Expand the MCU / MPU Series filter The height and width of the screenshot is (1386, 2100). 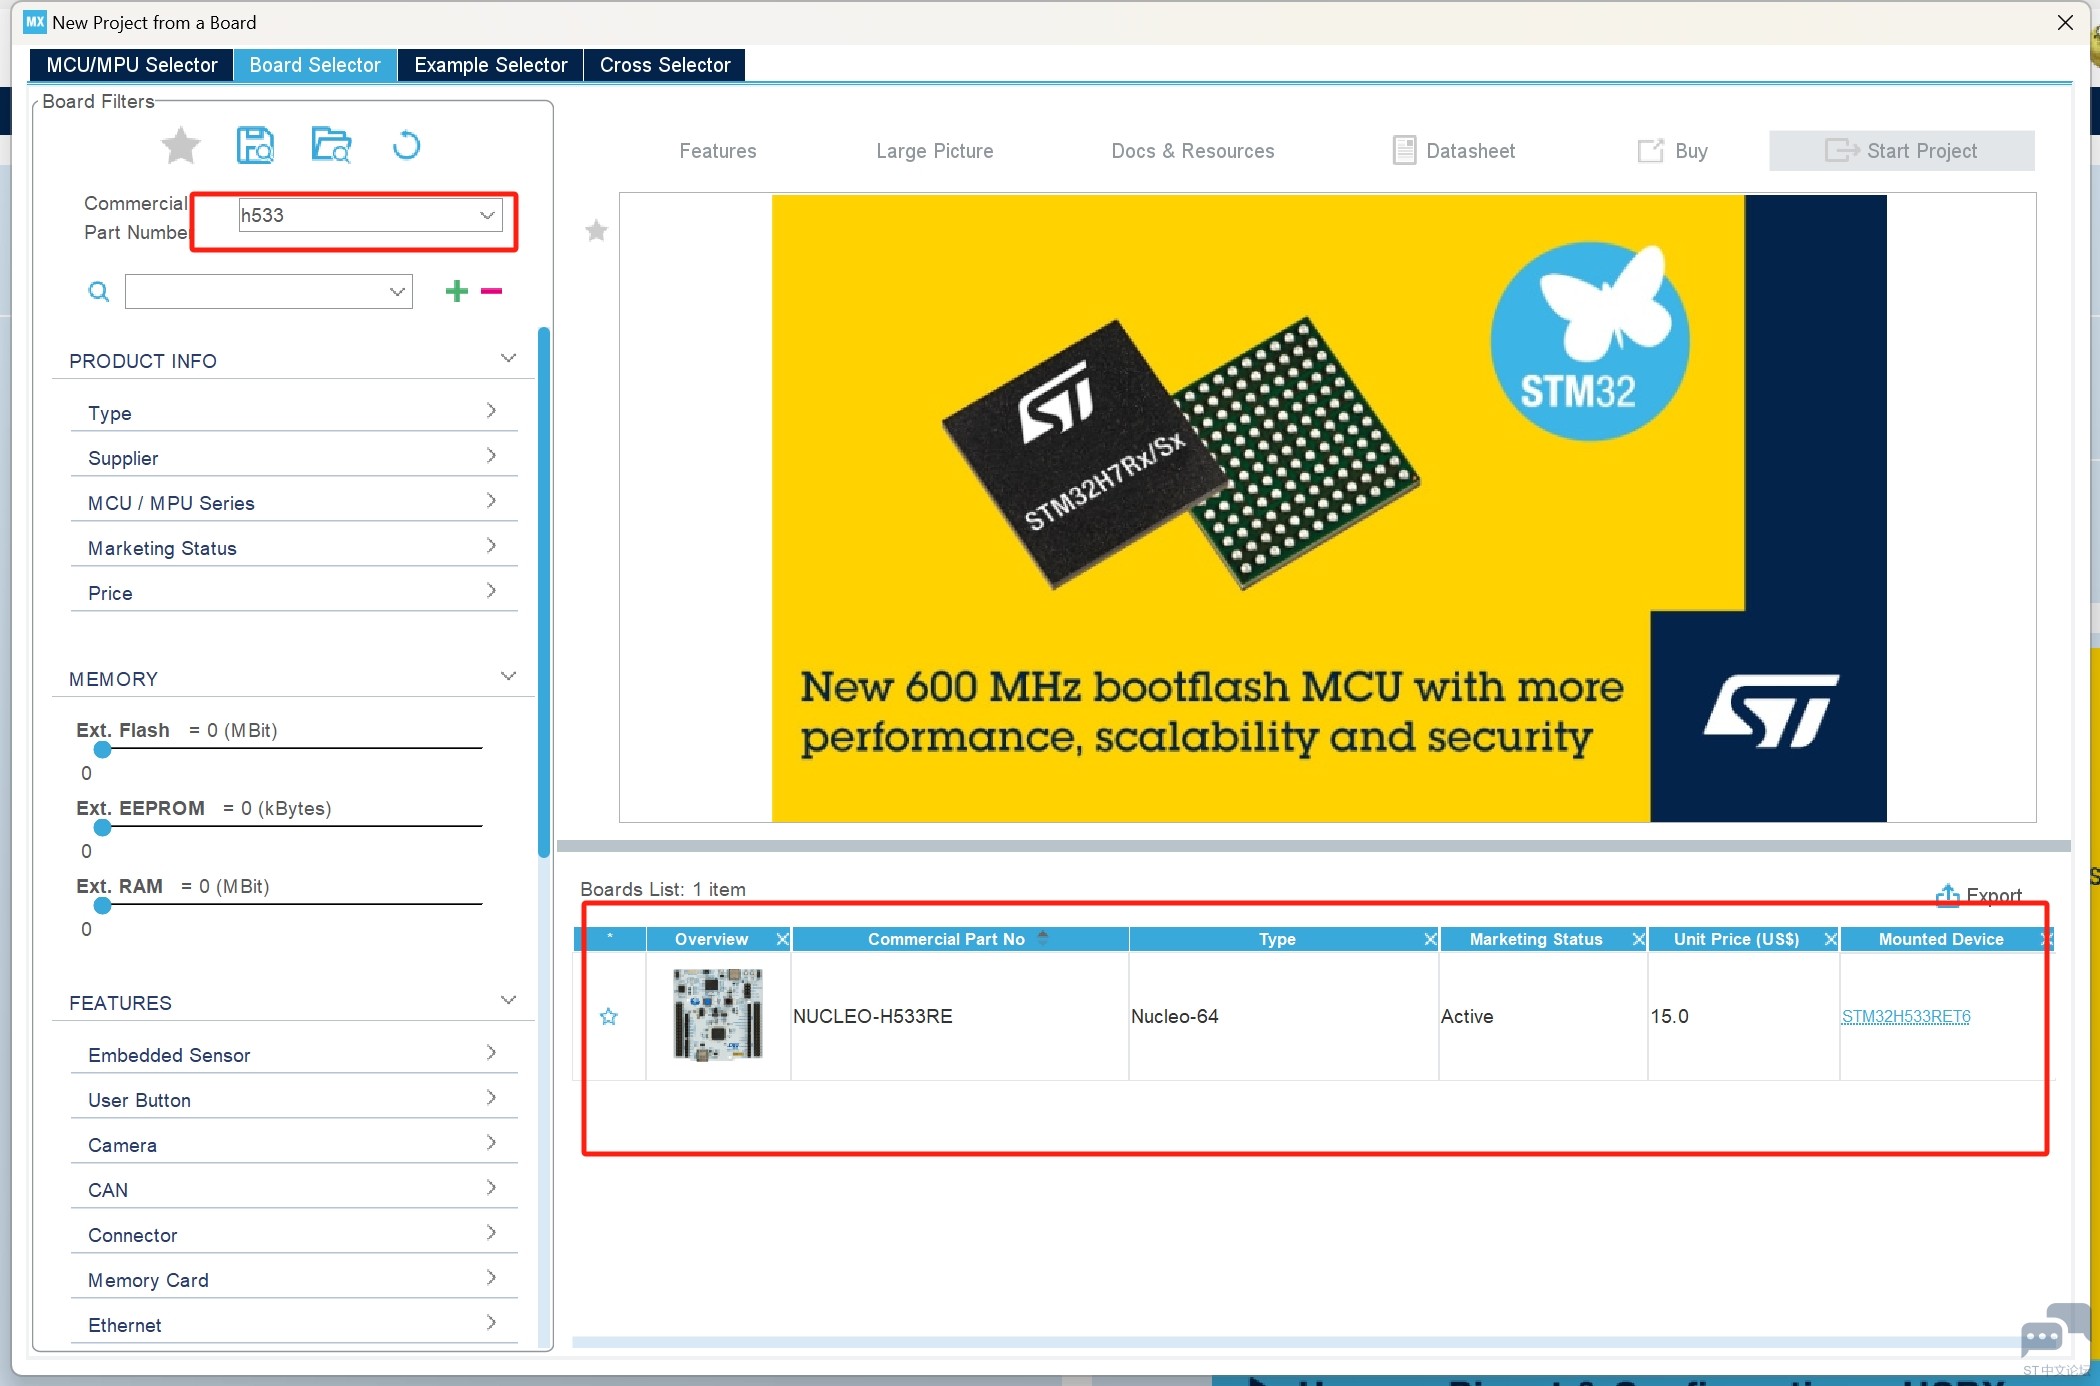coord(294,503)
